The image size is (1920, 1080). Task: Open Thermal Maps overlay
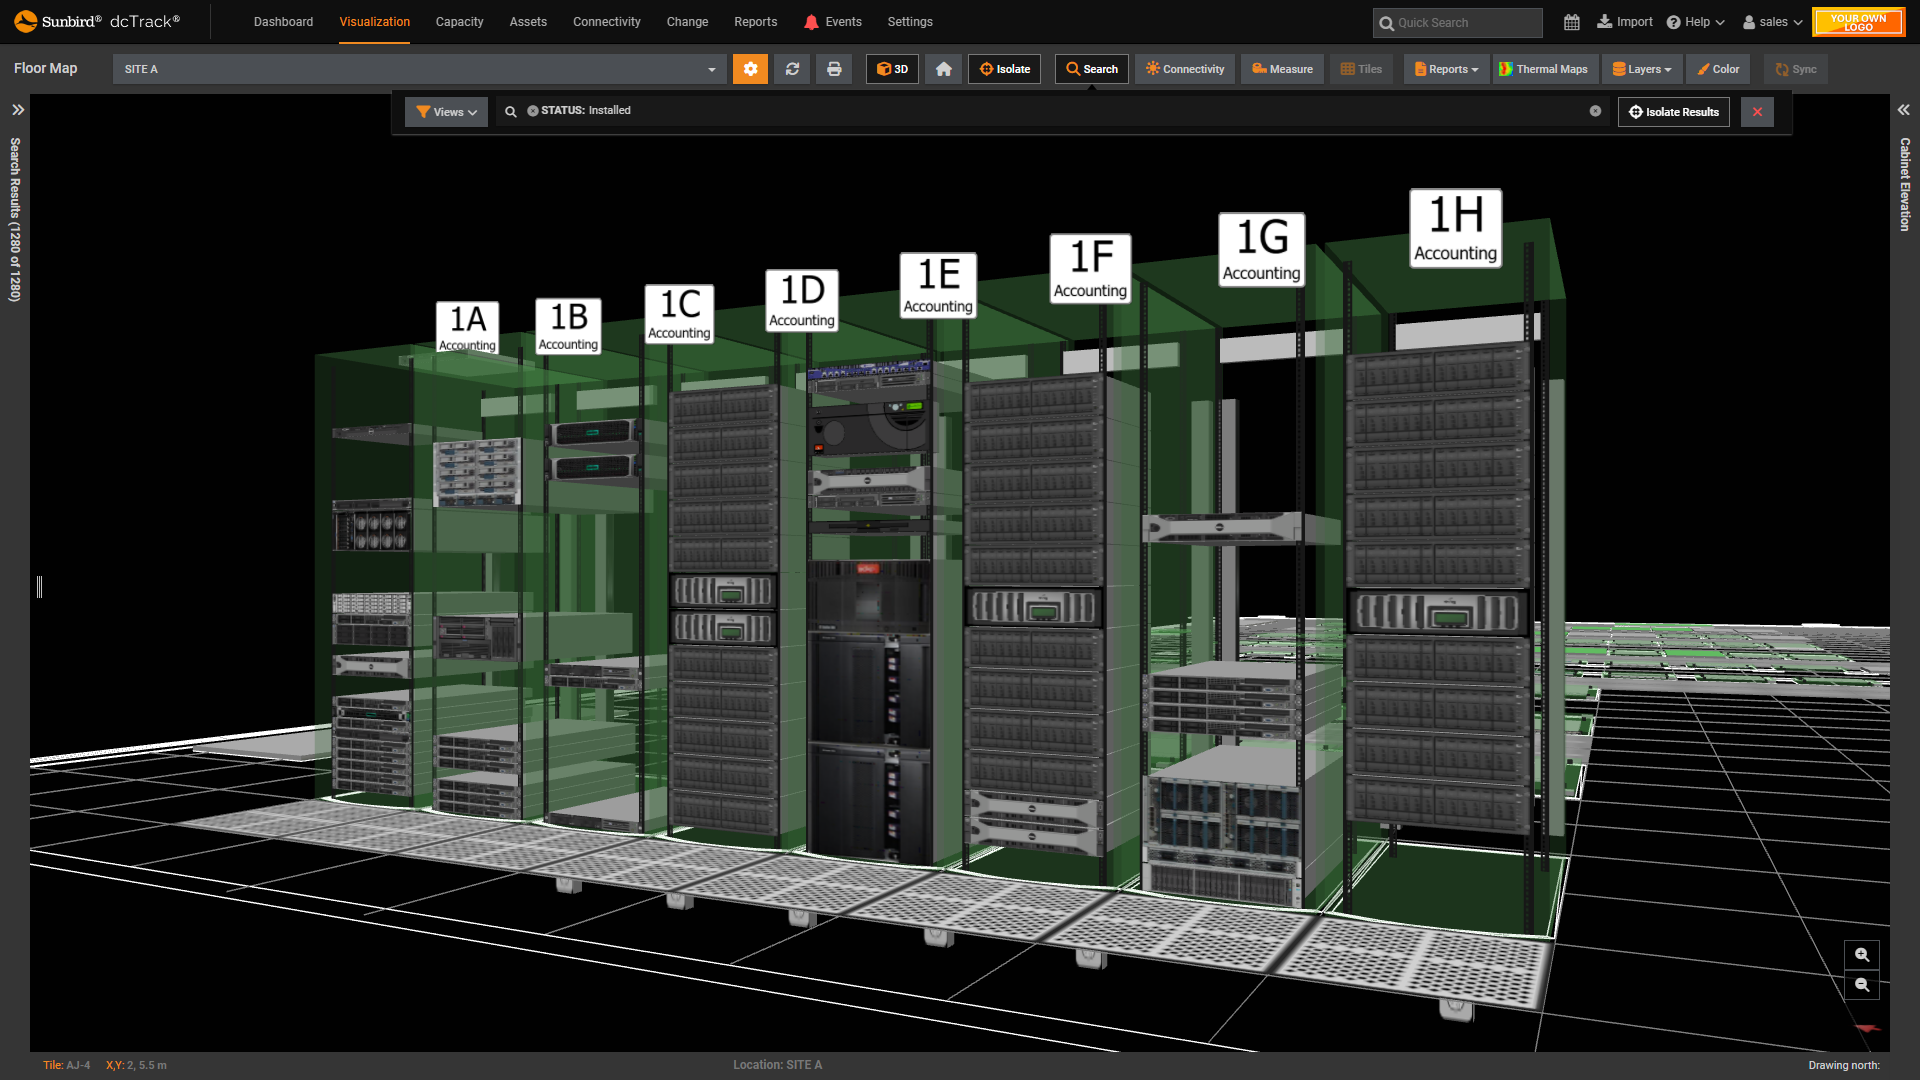coord(1545,69)
